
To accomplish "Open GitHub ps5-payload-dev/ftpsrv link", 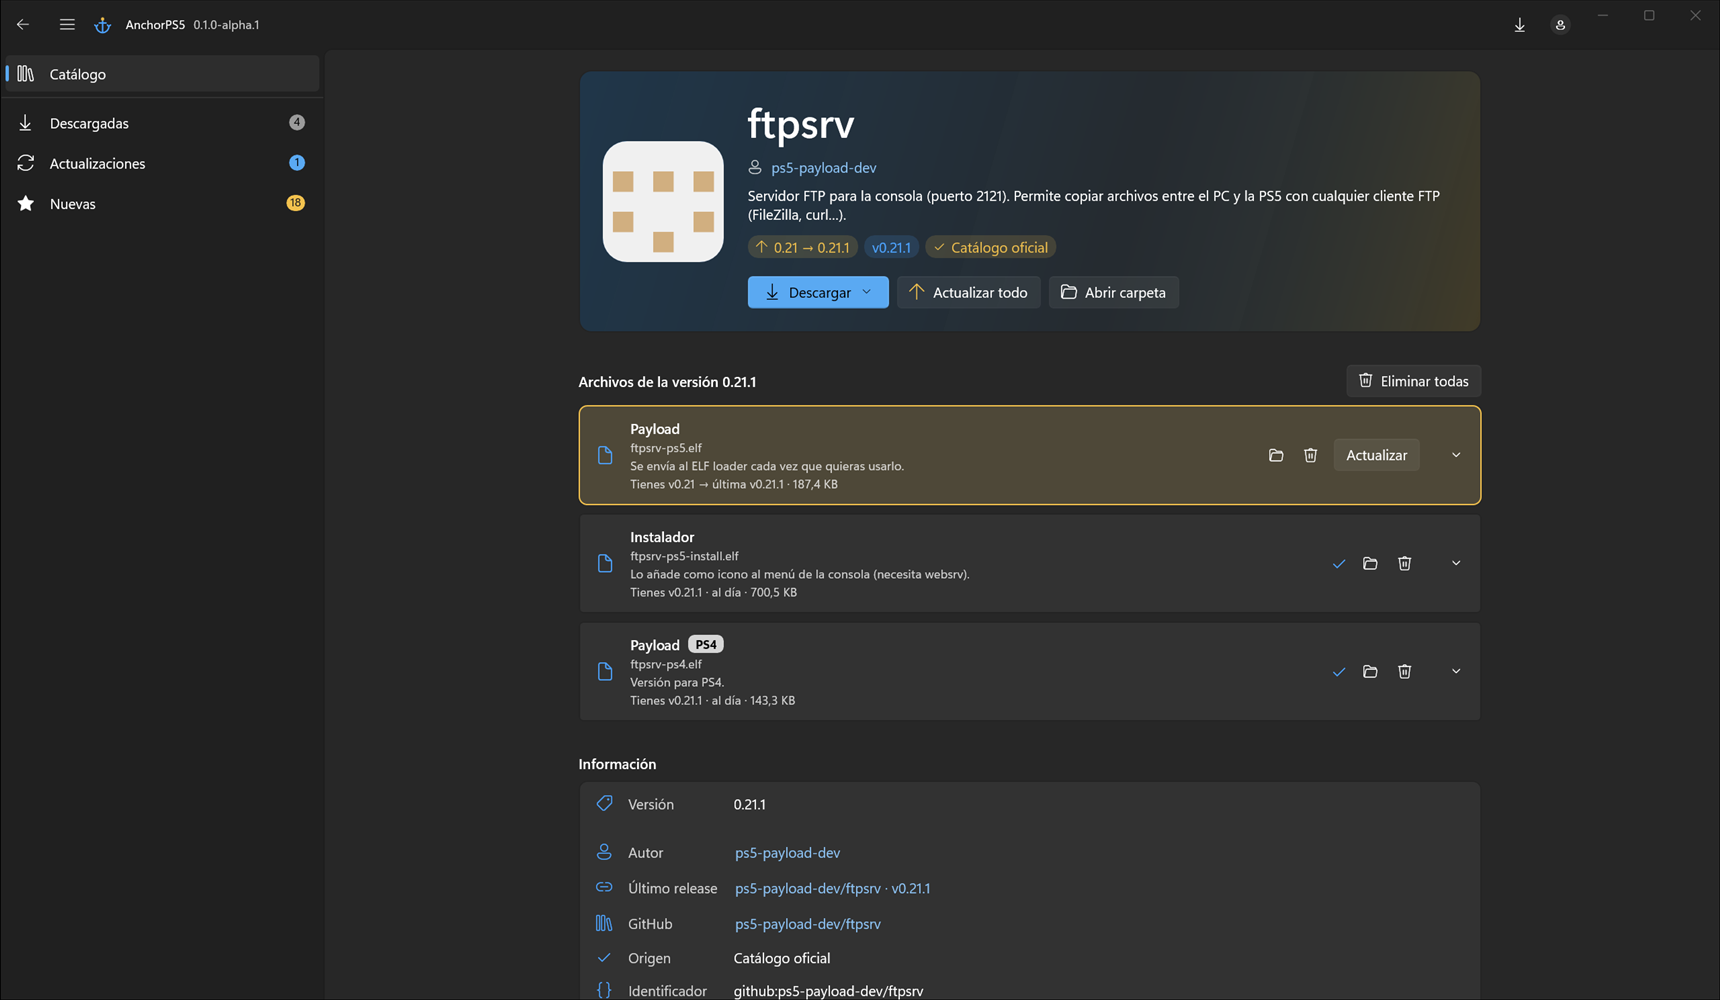I will tap(807, 924).
